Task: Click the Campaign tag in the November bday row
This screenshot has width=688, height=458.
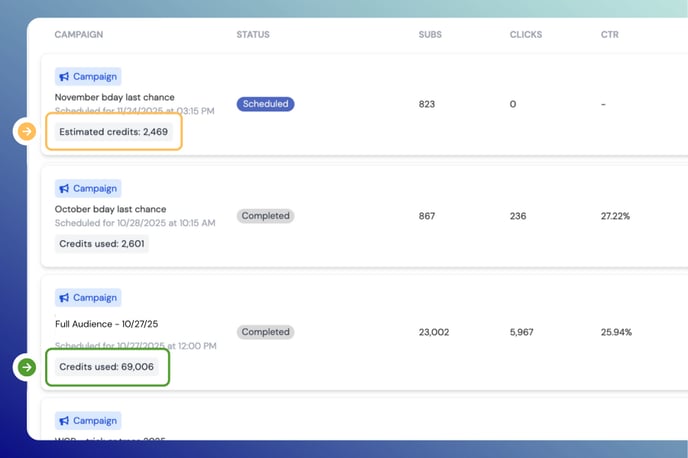Action: [x=88, y=77]
